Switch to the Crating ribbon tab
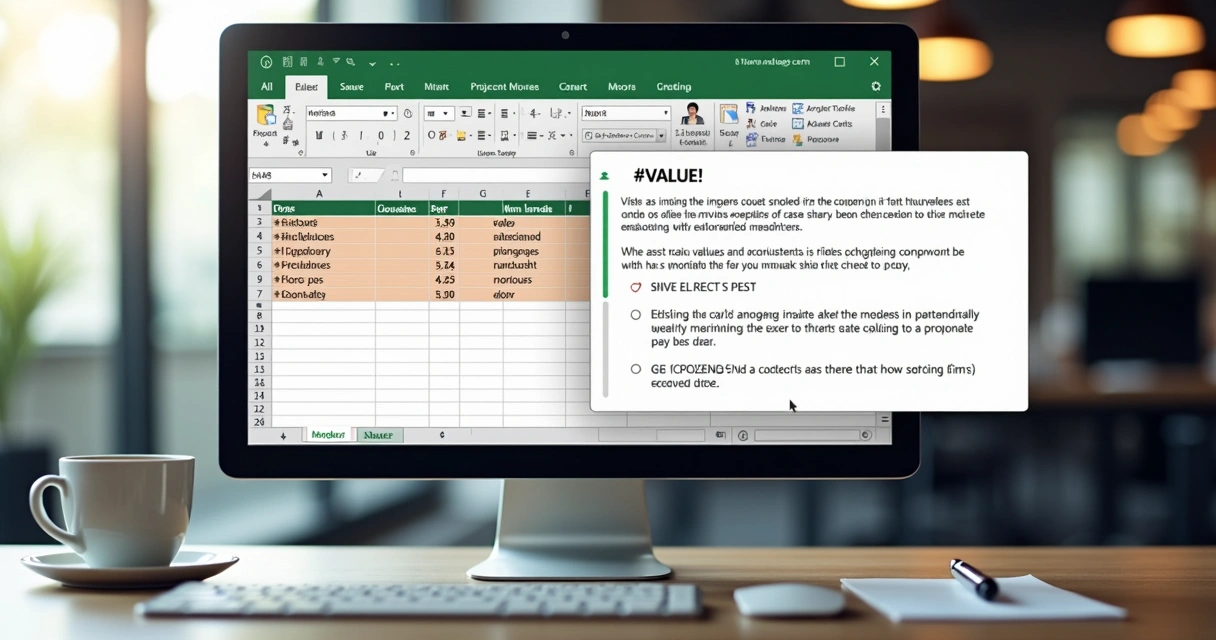Viewport: 1216px width, 640px height. tap(674, 87)
